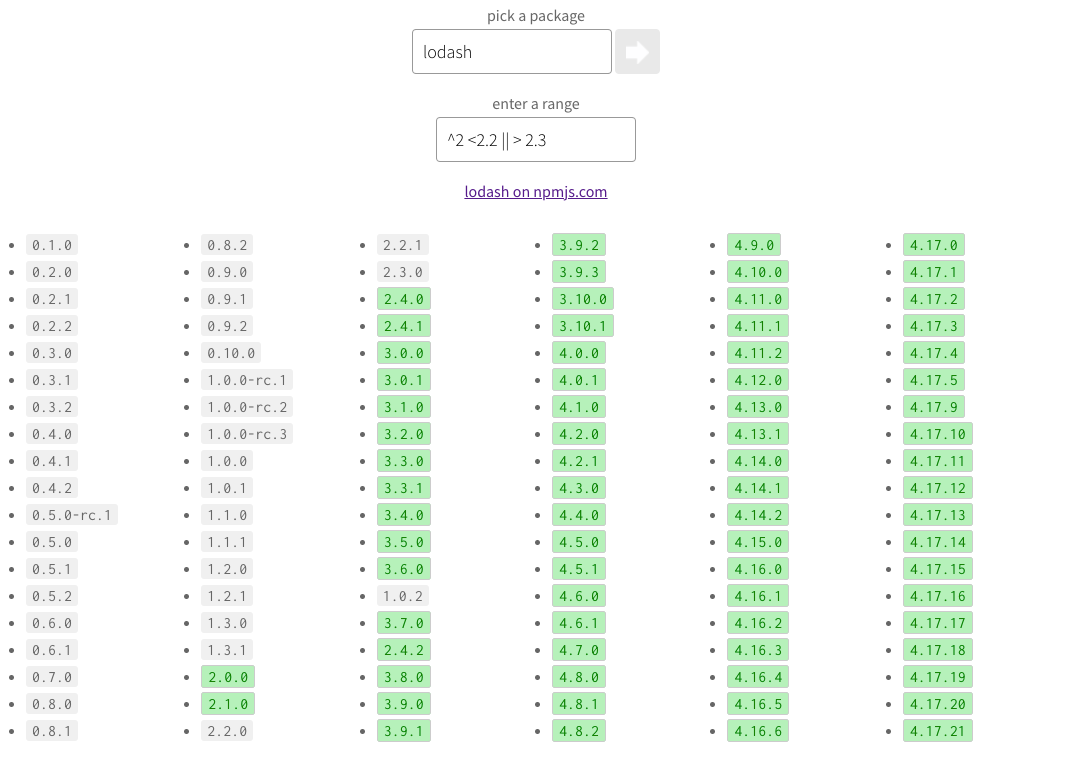1075x763 pixels.
Task: Click version 1.0.0-rc.3 tag
Action: (x=247, y=434)
